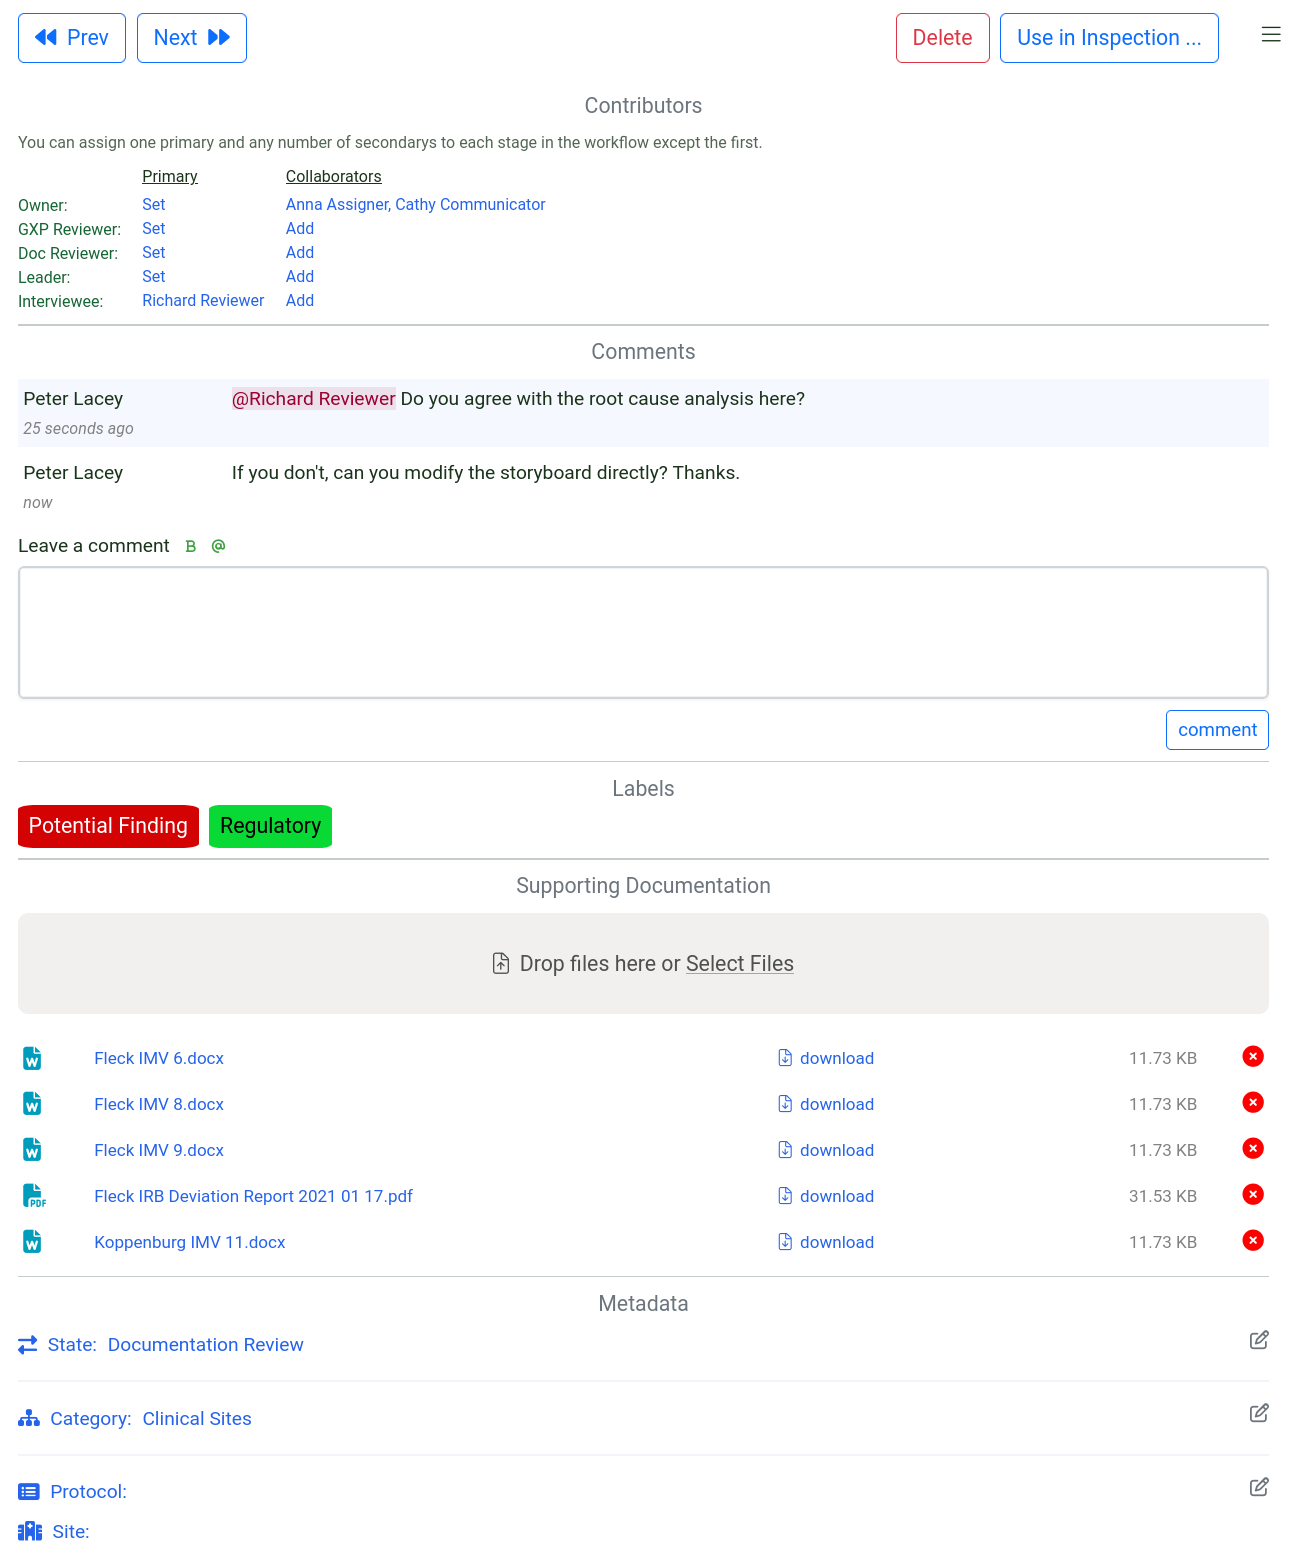1291x1560 pixels.
Task: Click the Potential Finding label
Action: (108, 826)
